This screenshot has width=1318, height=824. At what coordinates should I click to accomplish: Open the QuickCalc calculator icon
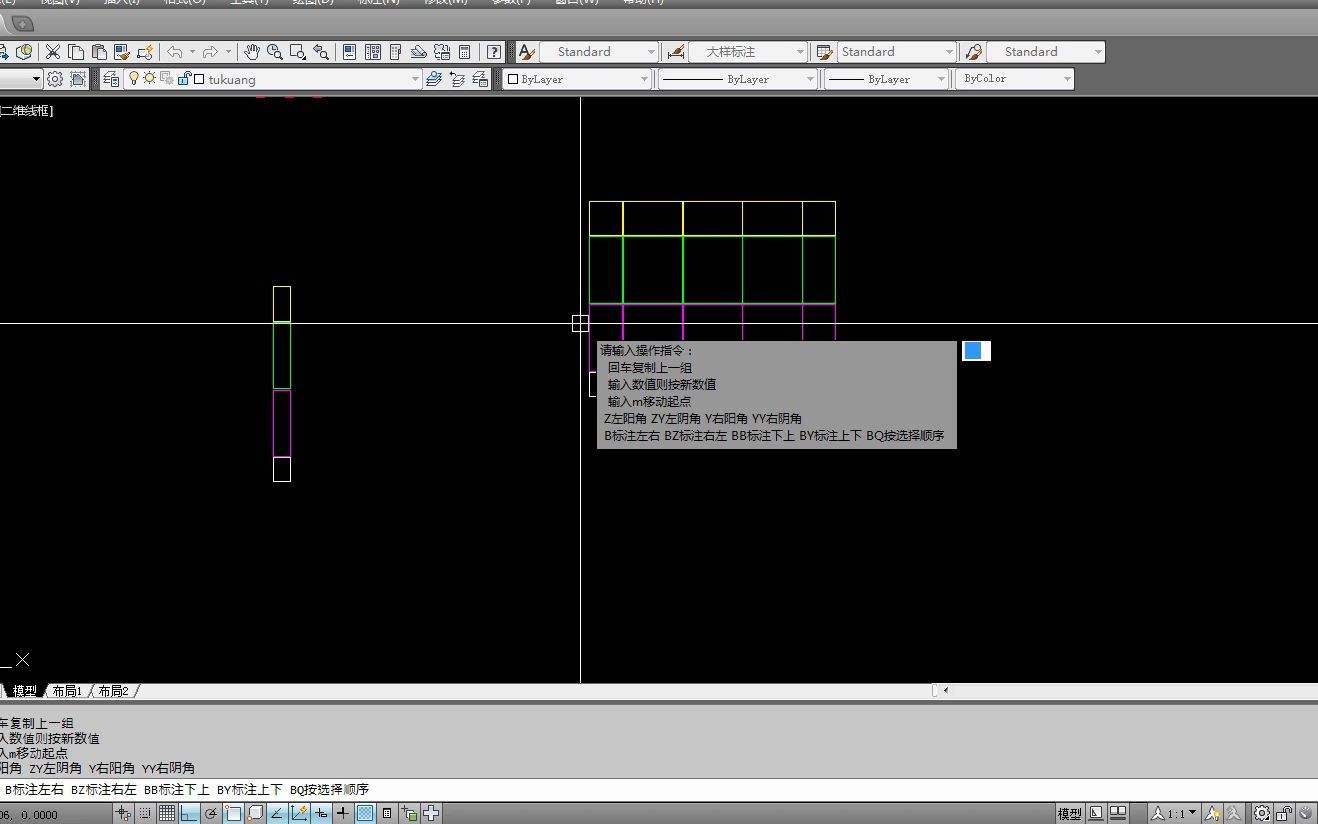[x=465, y=52]
